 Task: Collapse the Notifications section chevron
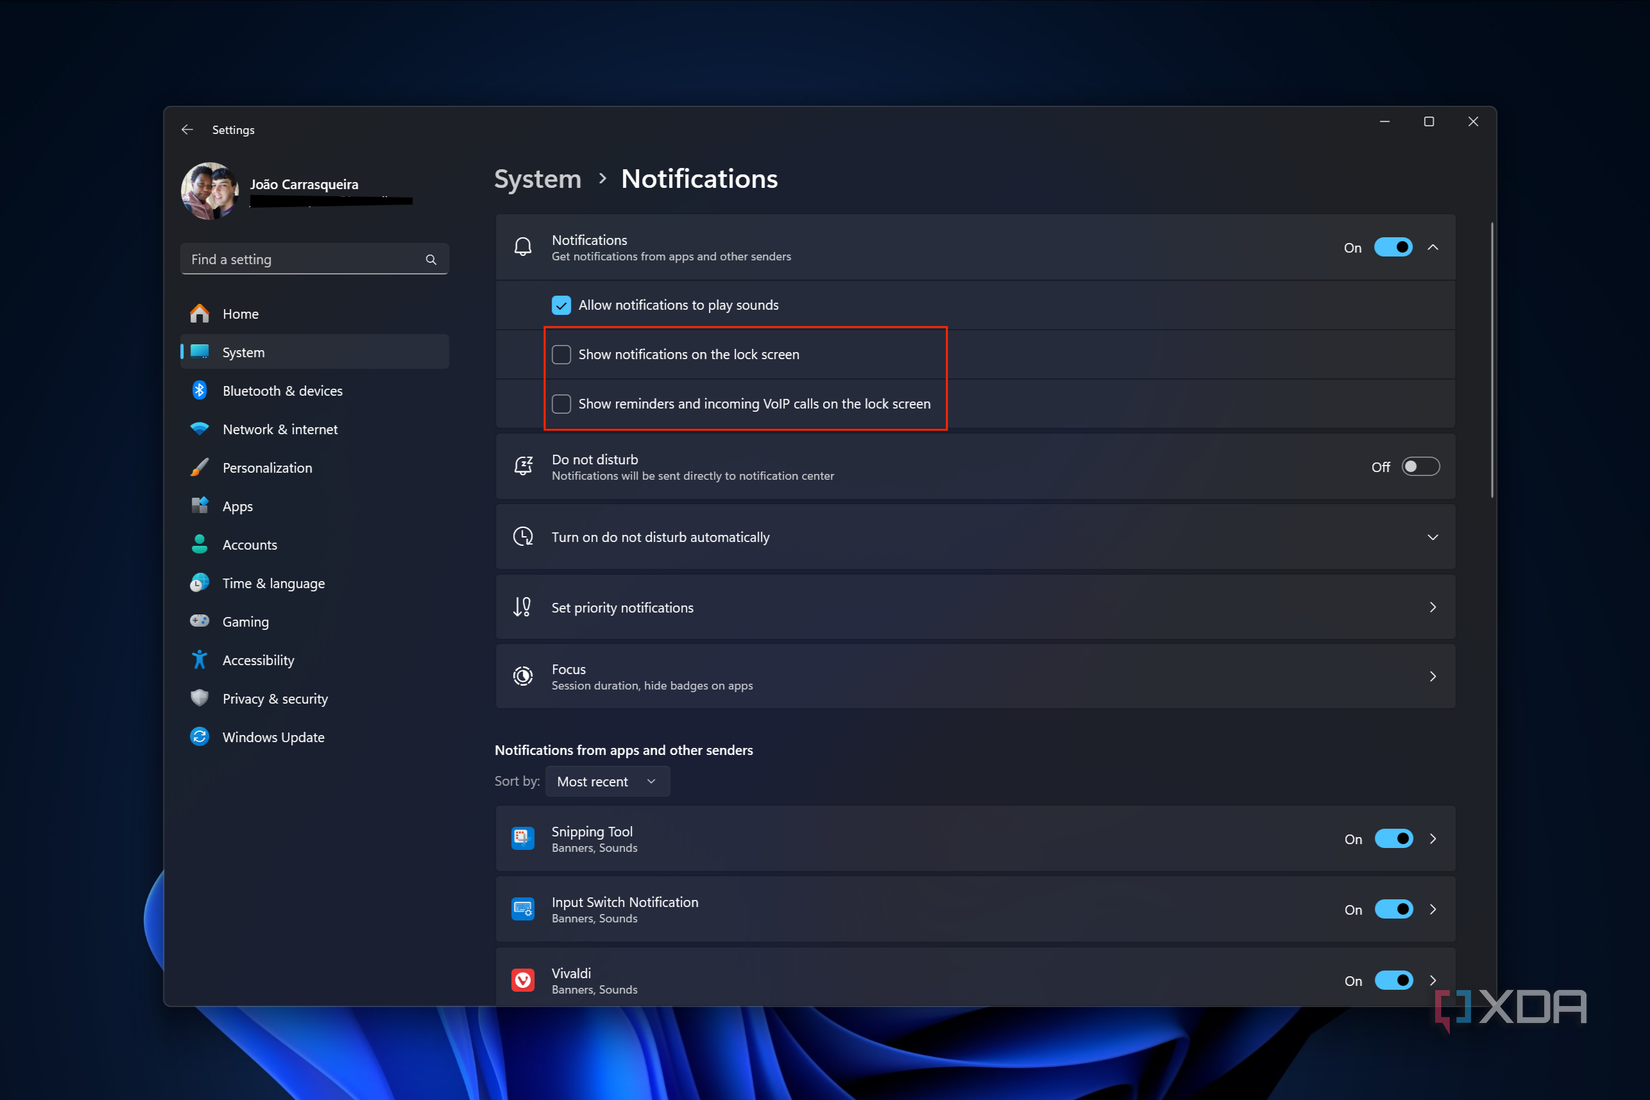tap(1433, 247)
